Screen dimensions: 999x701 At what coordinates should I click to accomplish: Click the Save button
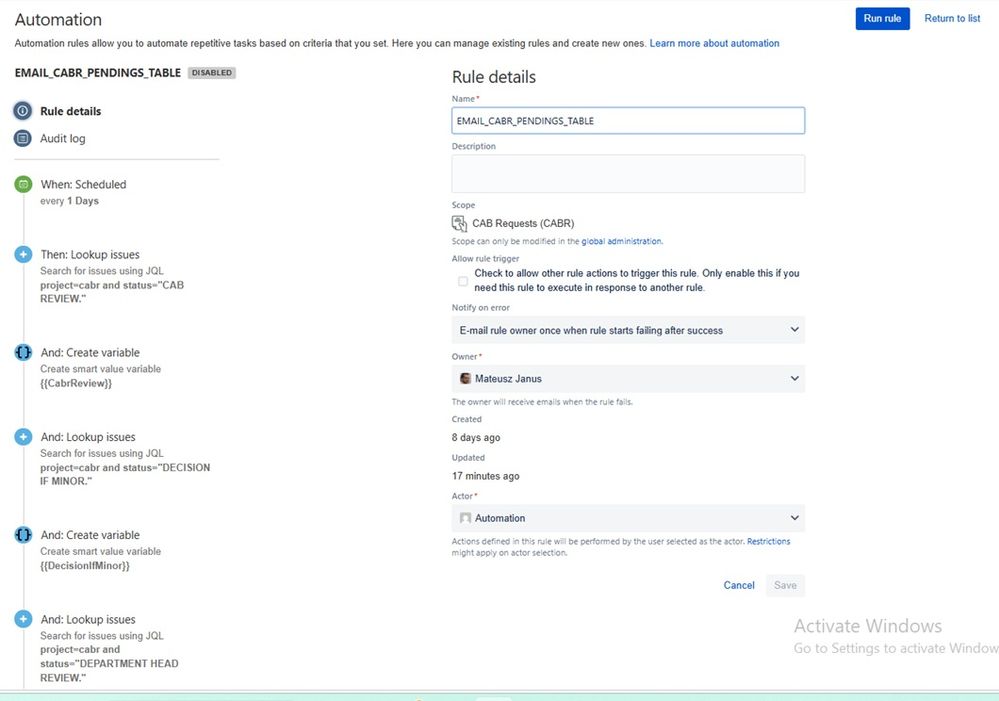(x=785, y=585)
